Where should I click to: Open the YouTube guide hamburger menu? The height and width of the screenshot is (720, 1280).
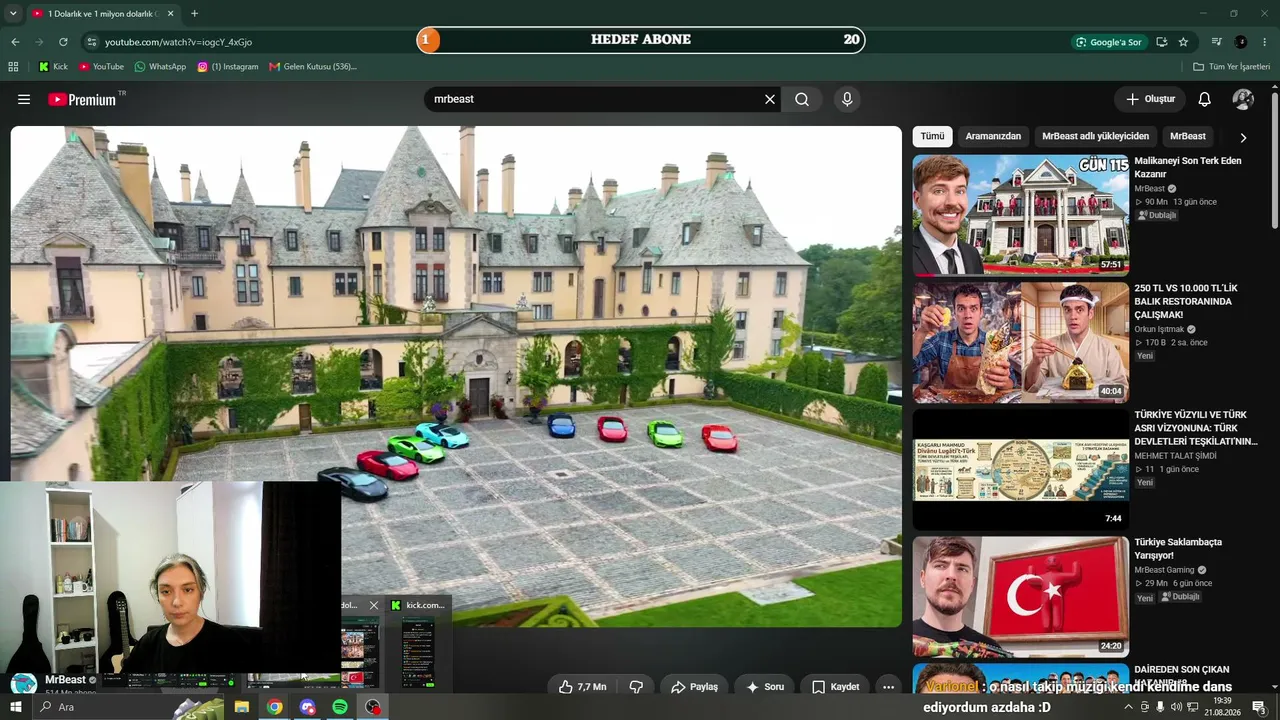pos(24,99)
